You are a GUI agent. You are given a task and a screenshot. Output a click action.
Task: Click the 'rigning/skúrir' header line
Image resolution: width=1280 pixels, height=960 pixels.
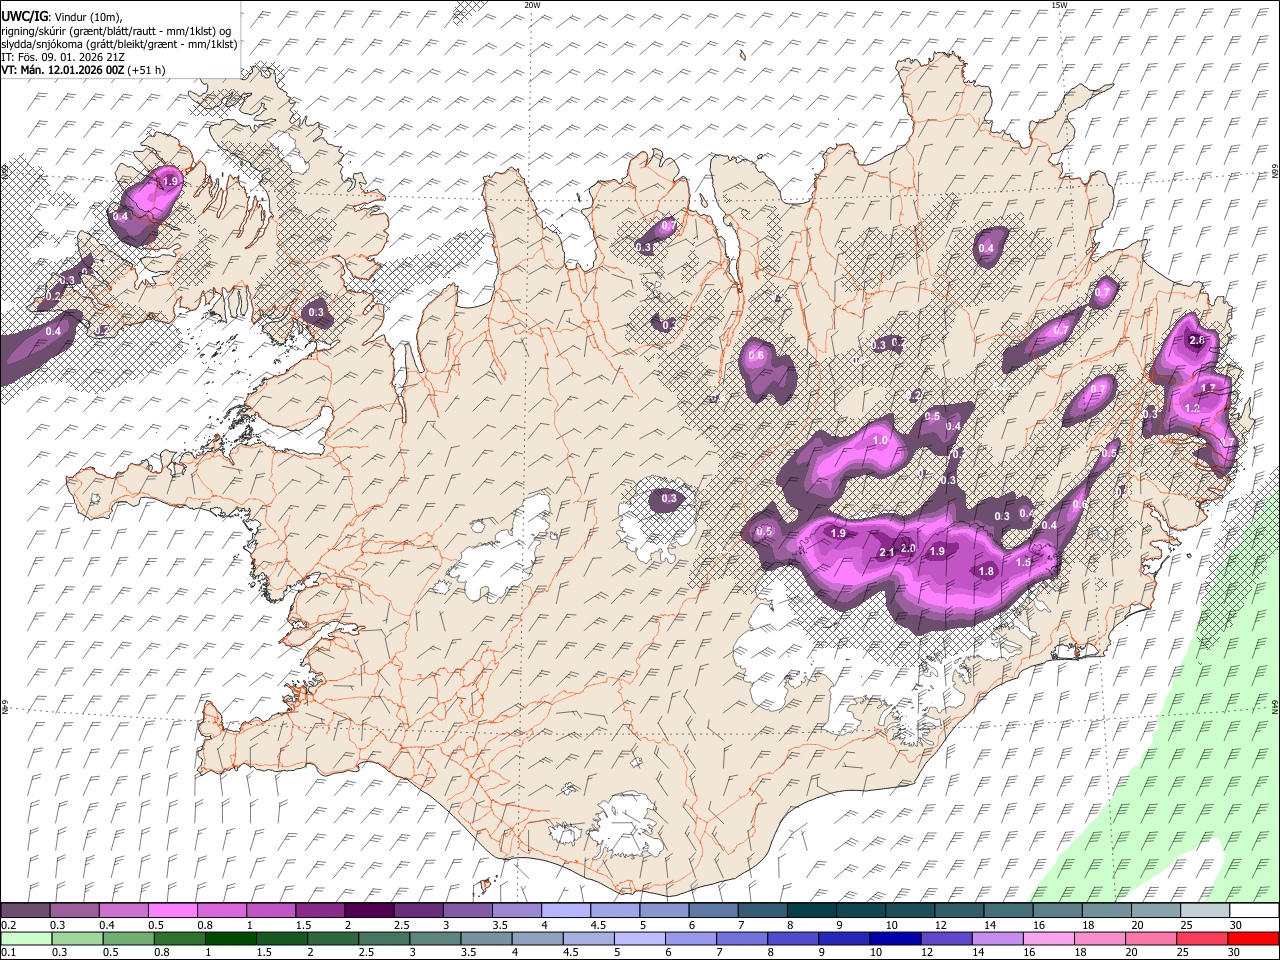(117, 31)
